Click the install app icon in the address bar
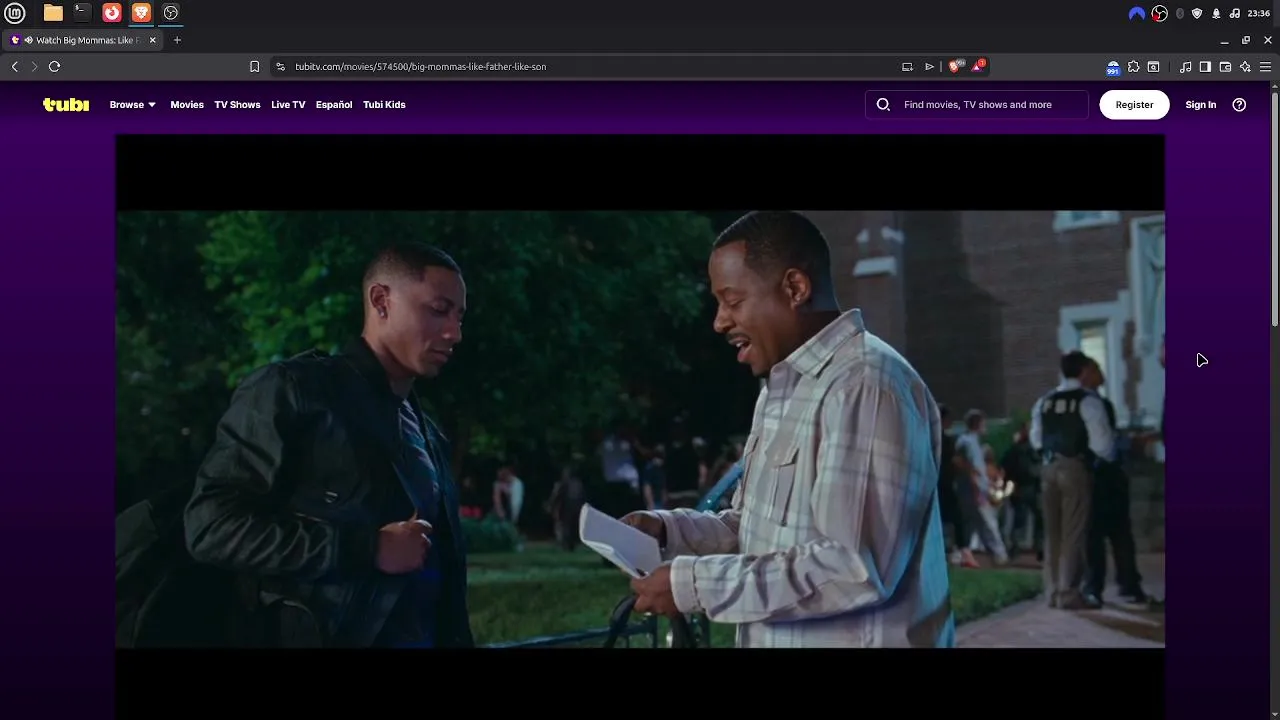 (x=907, y=66)
